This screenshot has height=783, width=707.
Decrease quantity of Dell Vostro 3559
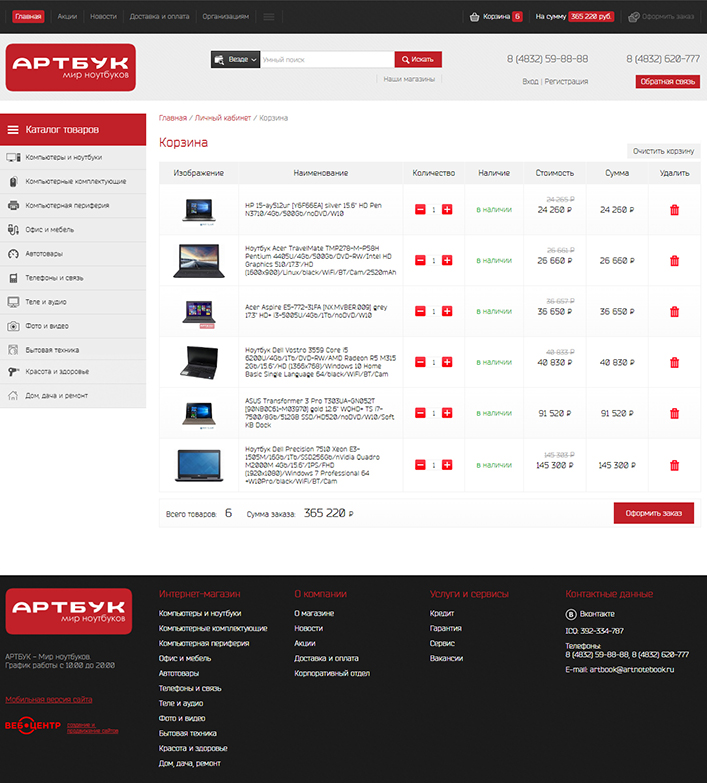point(420,363)
